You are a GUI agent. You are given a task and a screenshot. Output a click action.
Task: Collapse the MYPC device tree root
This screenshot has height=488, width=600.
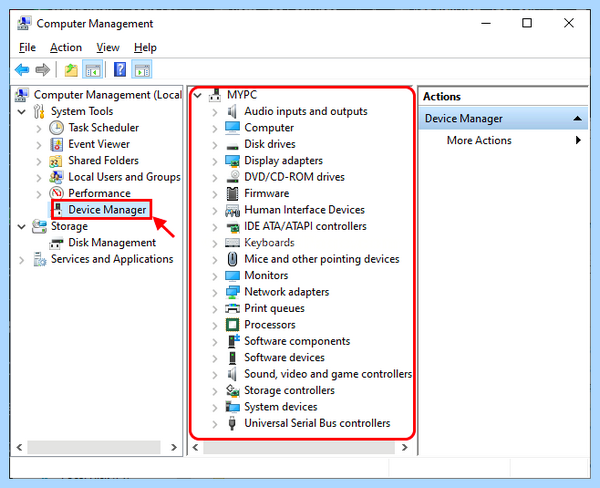197,95
